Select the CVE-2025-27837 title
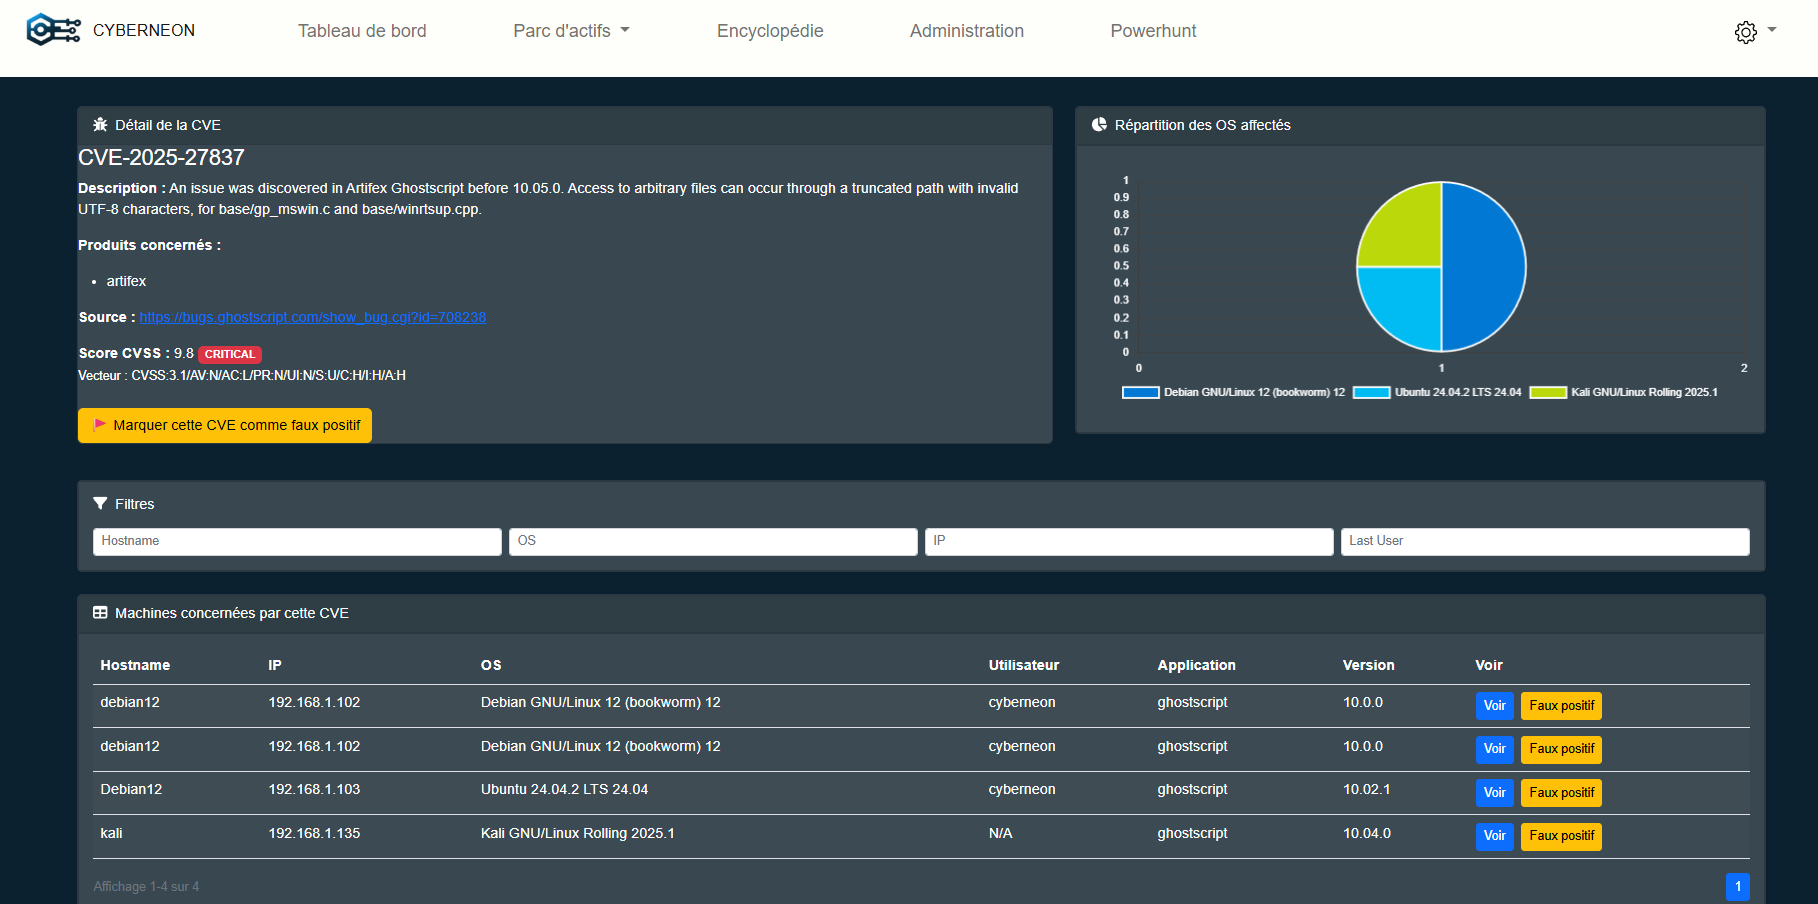1818x904 pixels. pyautogui.click(x=161, y=158)
